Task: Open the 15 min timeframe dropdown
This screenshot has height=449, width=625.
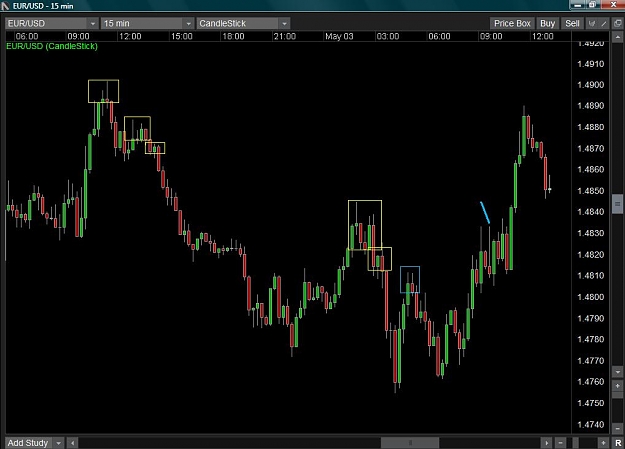Action: click(147, 24)
